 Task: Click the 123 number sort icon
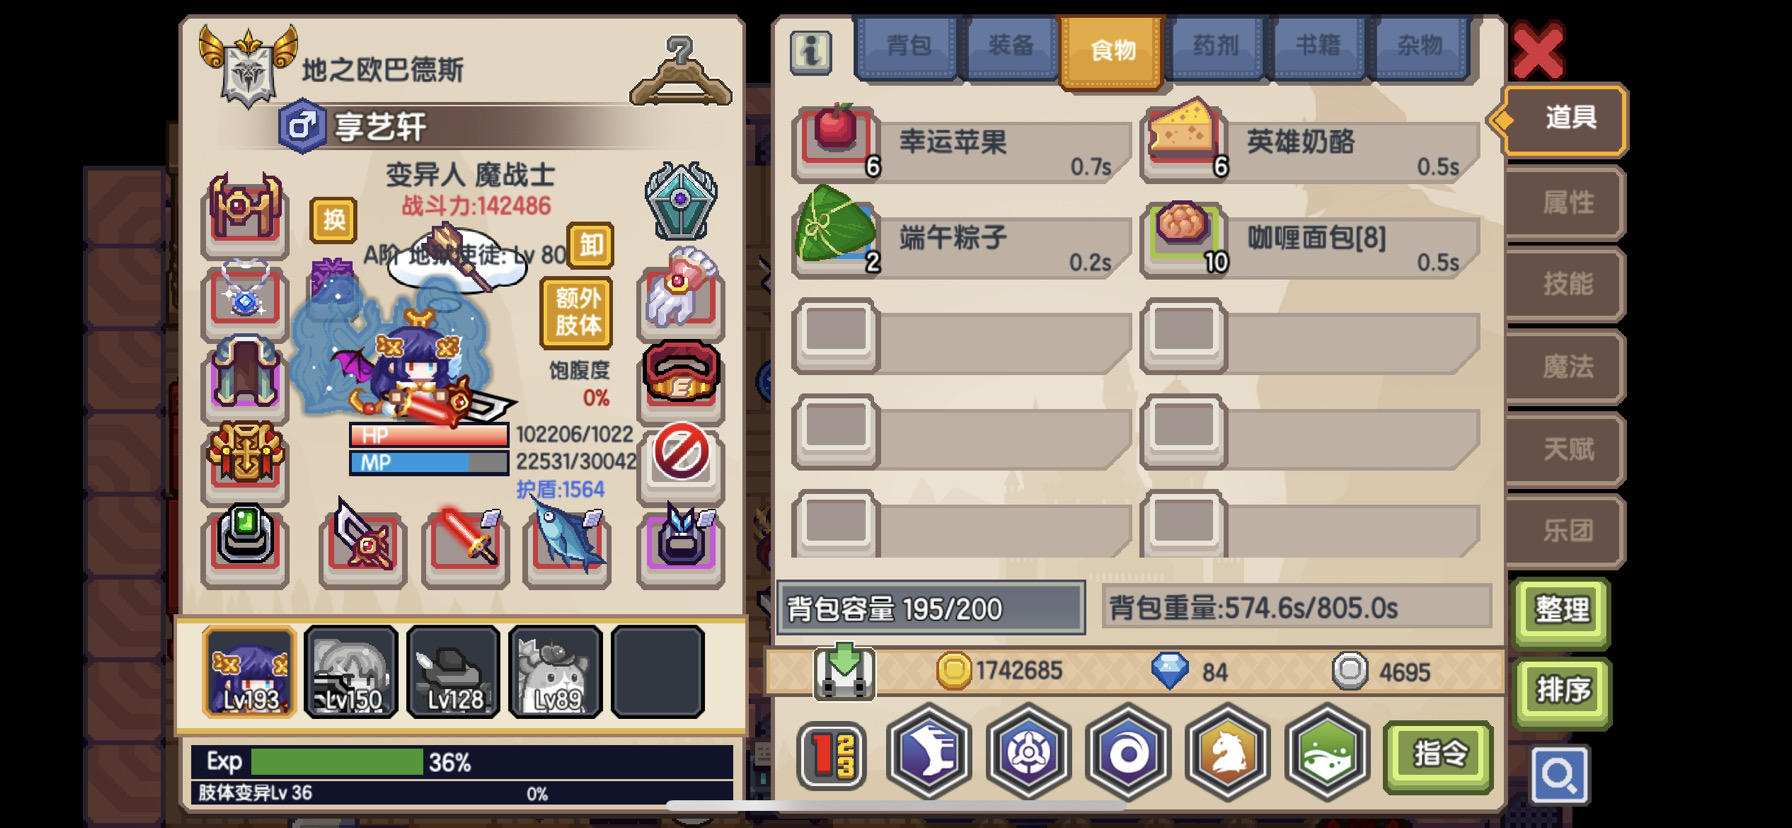832,755
